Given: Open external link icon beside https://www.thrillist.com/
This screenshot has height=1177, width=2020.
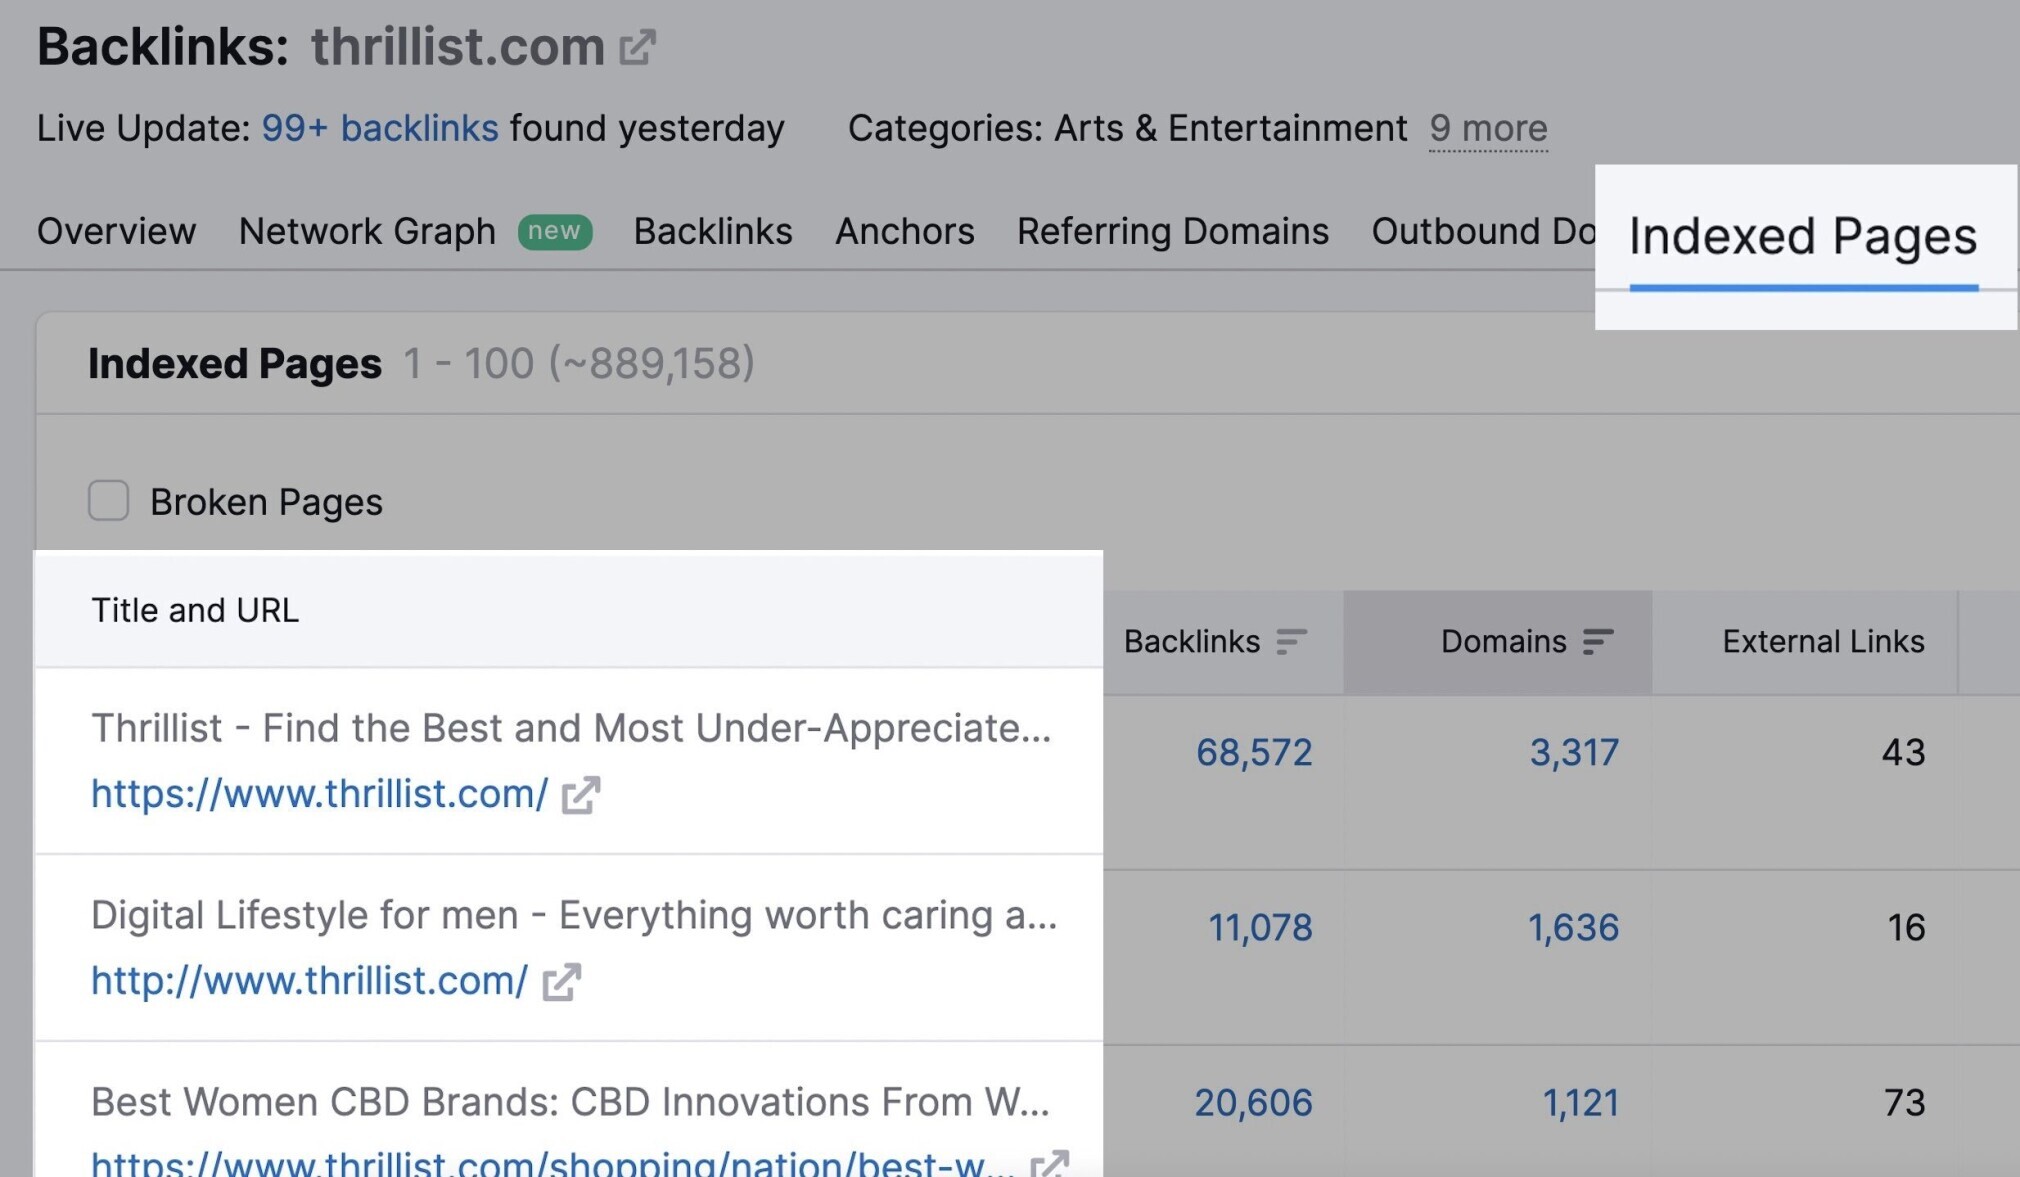Looking at the screenshot, I should pos(580,795).
